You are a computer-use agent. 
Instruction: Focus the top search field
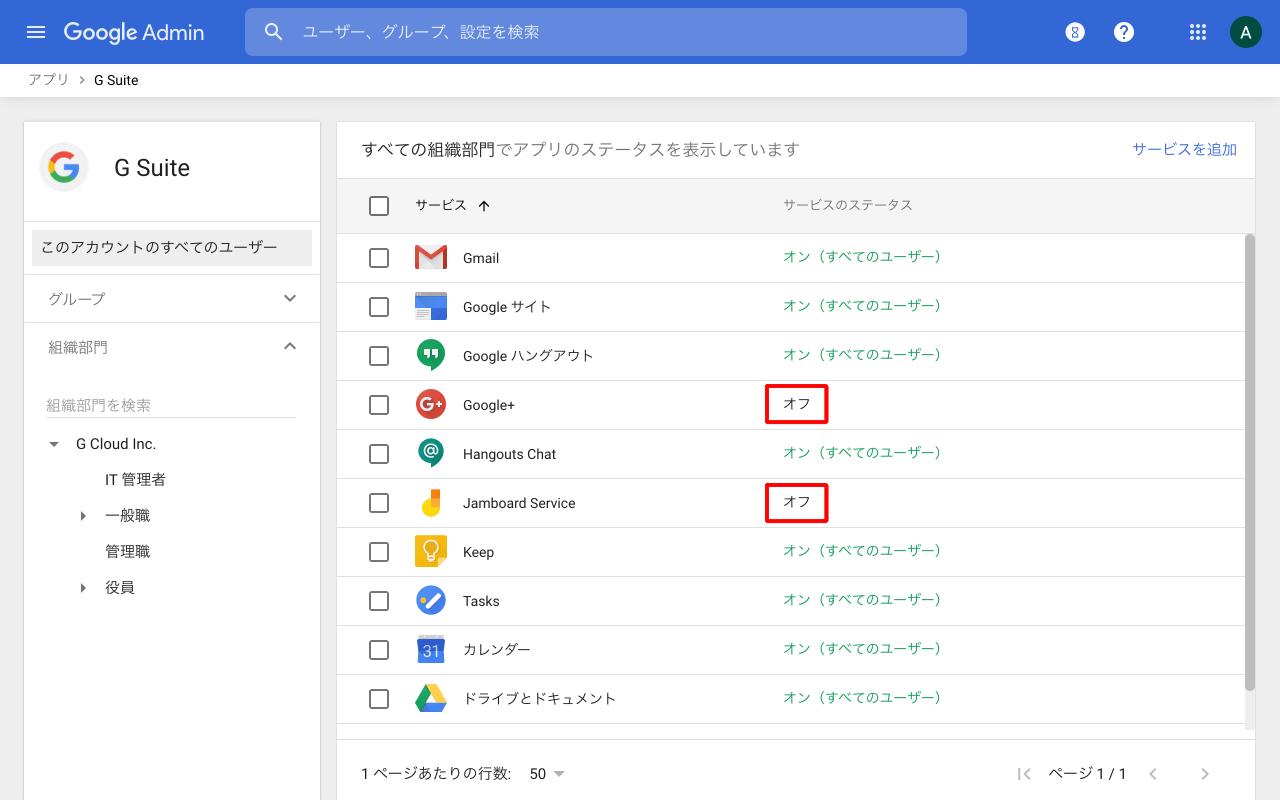point(606,32)
